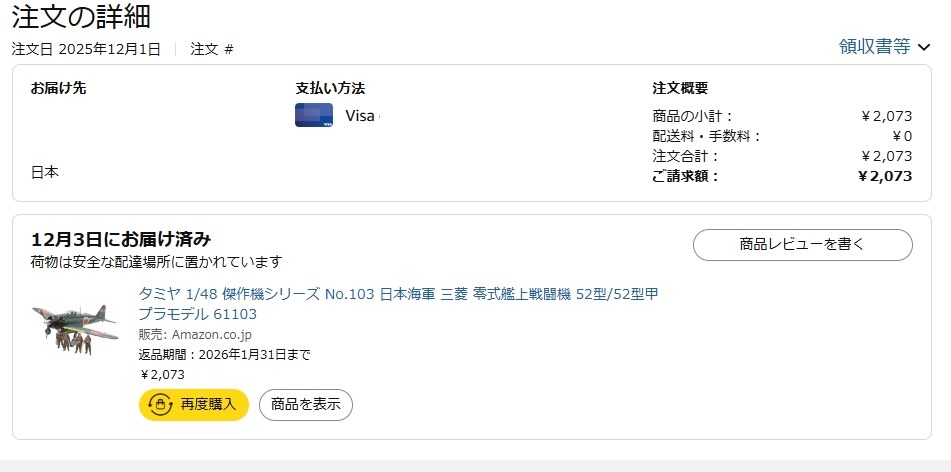Screen dimensions: 951x472
Task: Select the ご請求額 total label
Action: click(x=686, y=176)
